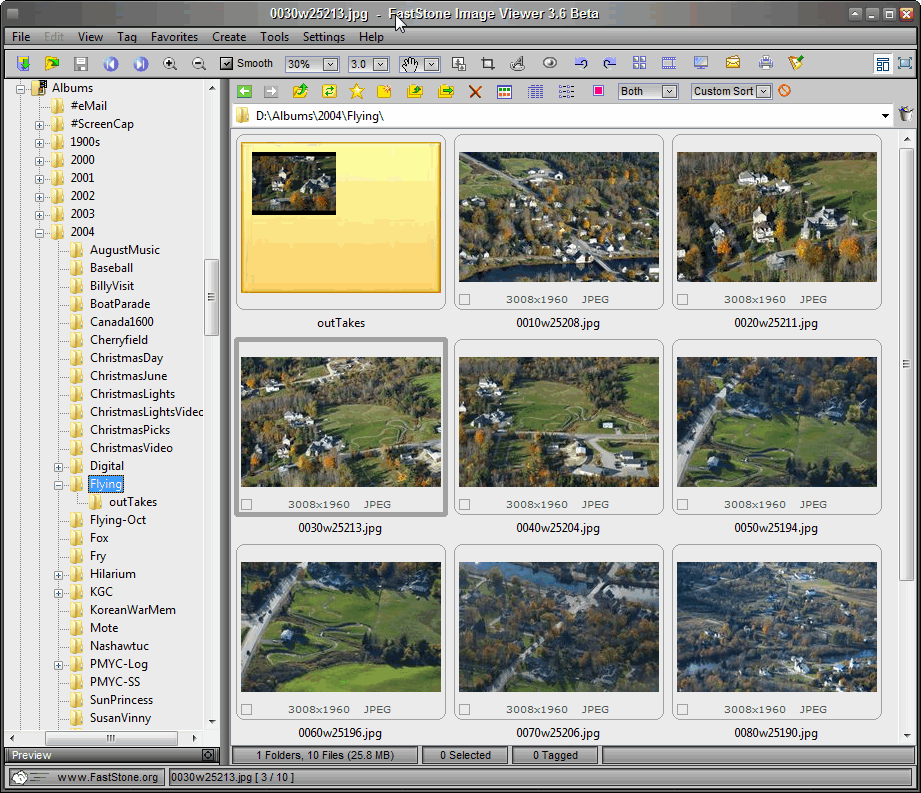Viewport: 921px width, 793px height.
Task: Delete selected item with the red X
Action: point(475,92)
